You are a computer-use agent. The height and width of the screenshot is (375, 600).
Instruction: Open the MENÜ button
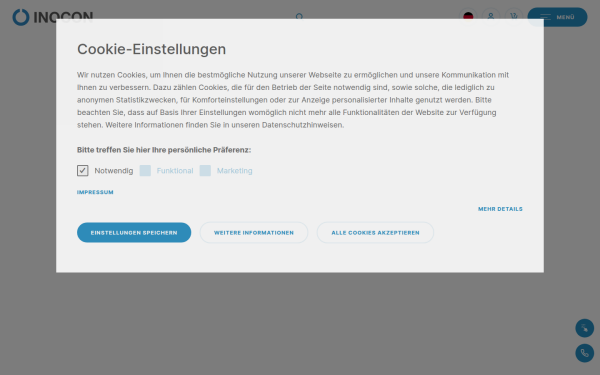pyautogui.click(x=557, y=17)
